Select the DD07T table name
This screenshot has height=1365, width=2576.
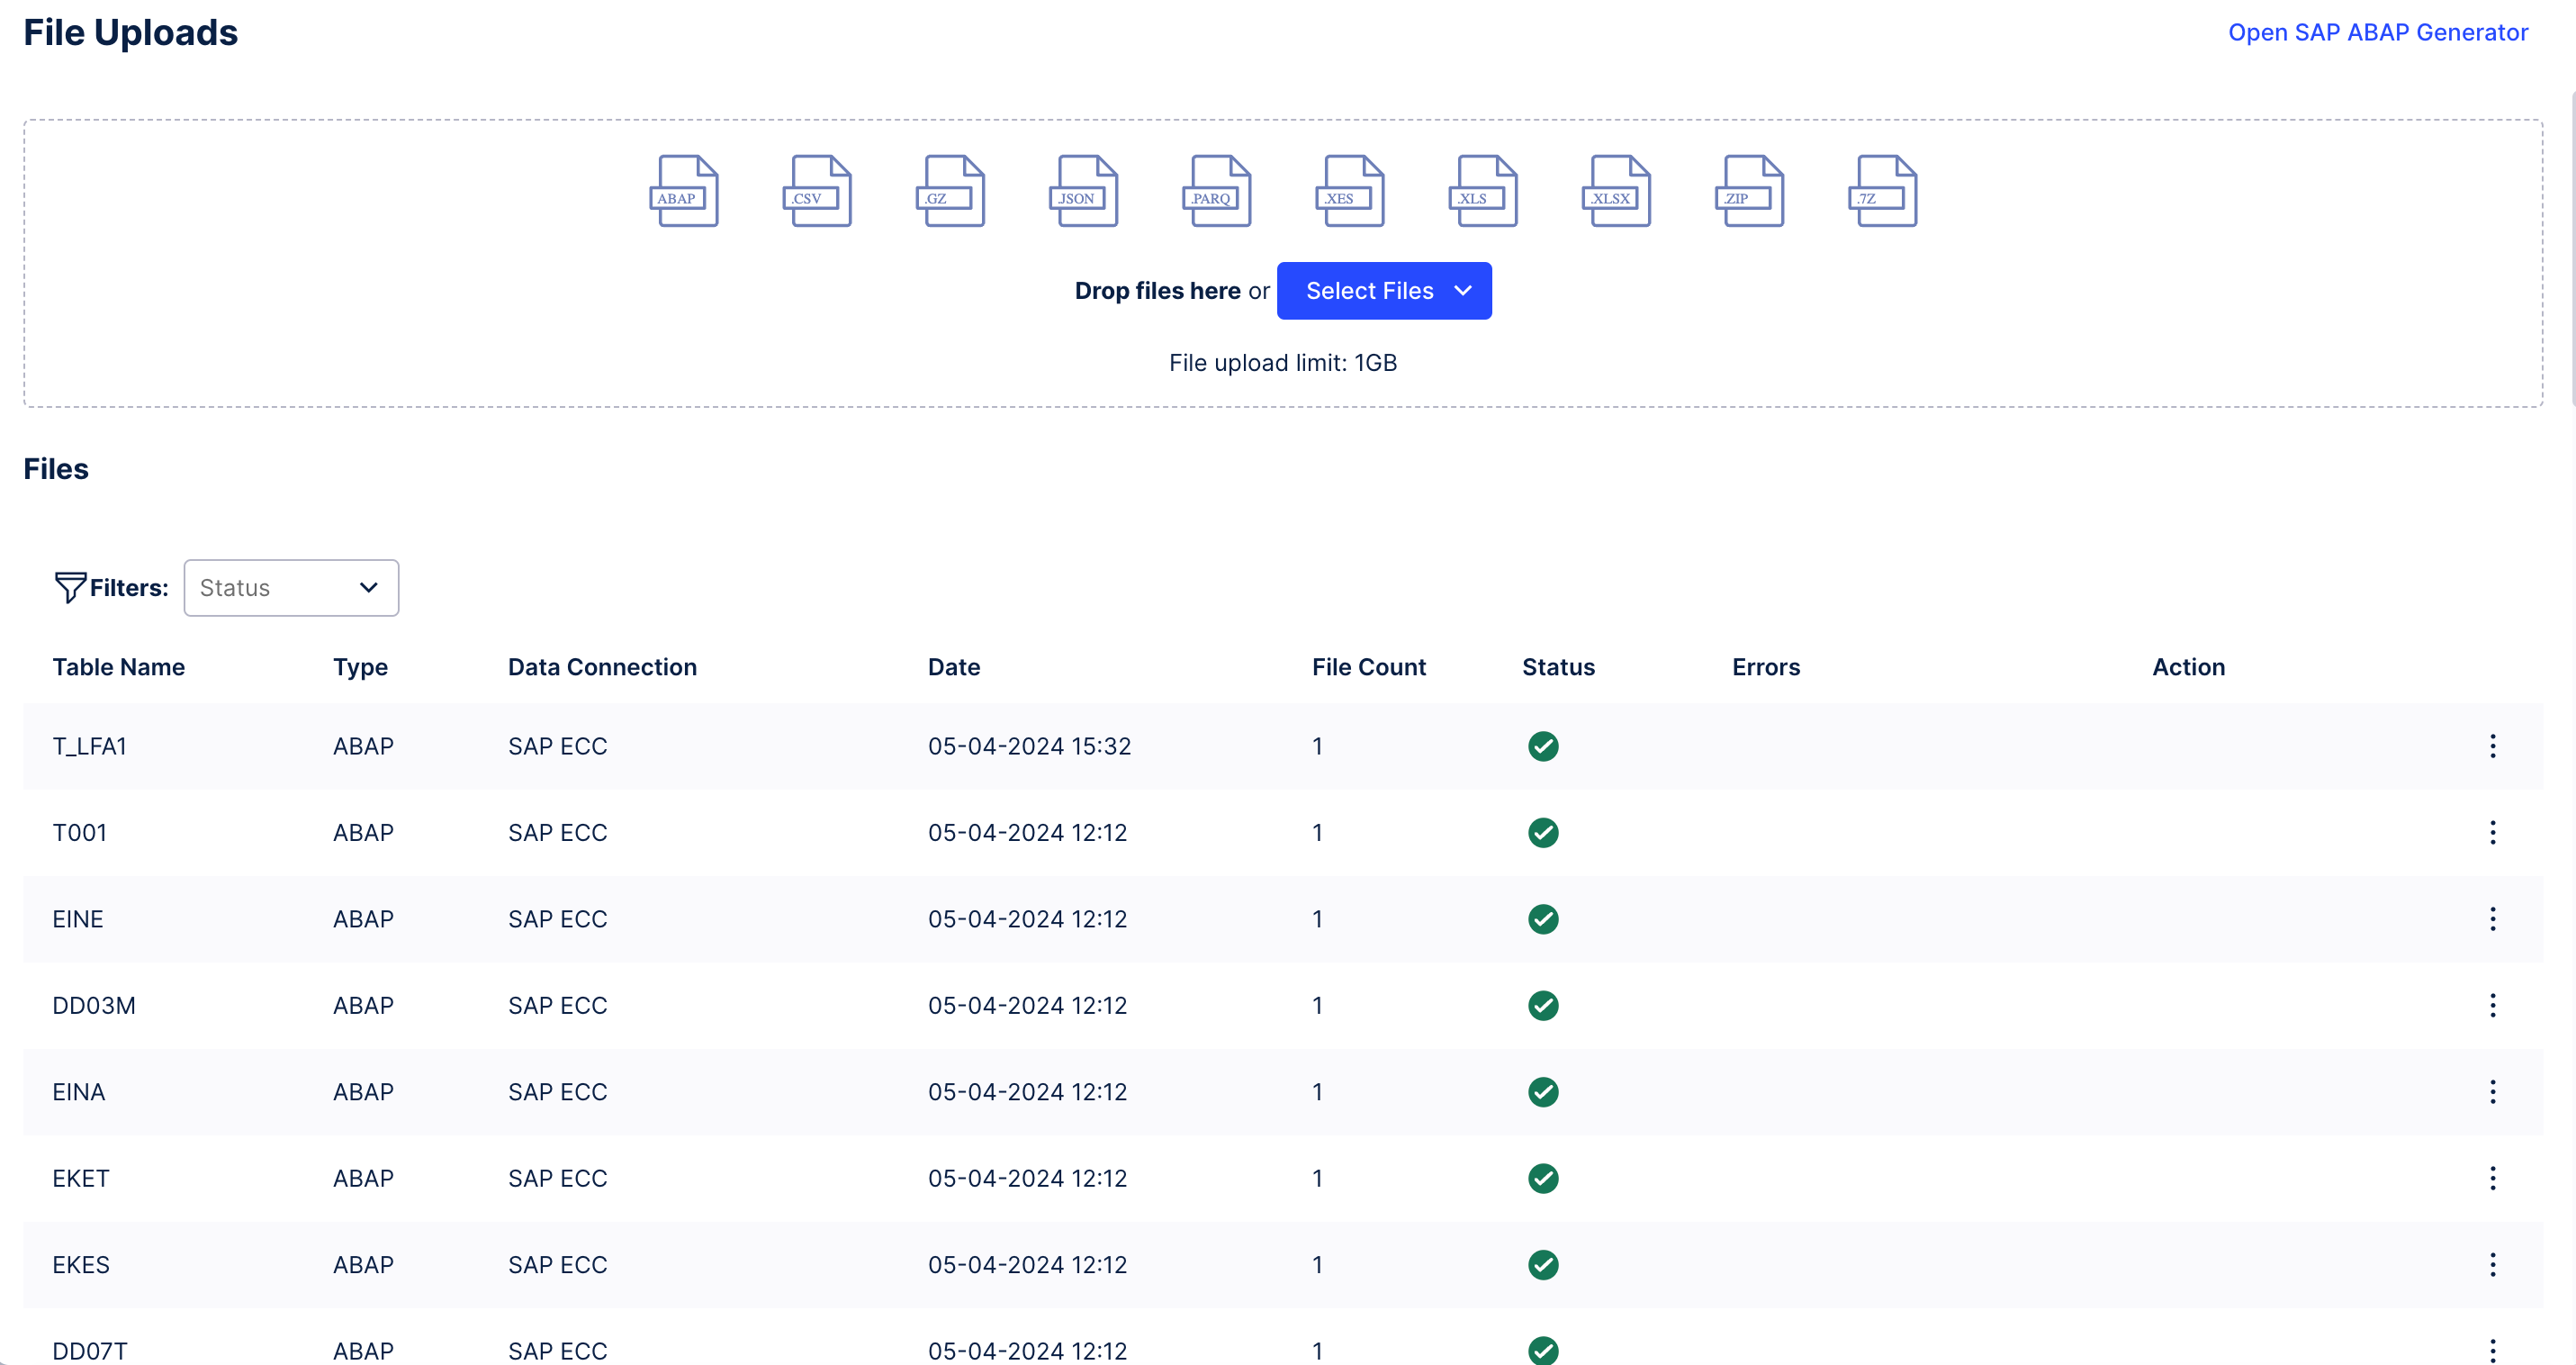click(x=89, y=1351)
